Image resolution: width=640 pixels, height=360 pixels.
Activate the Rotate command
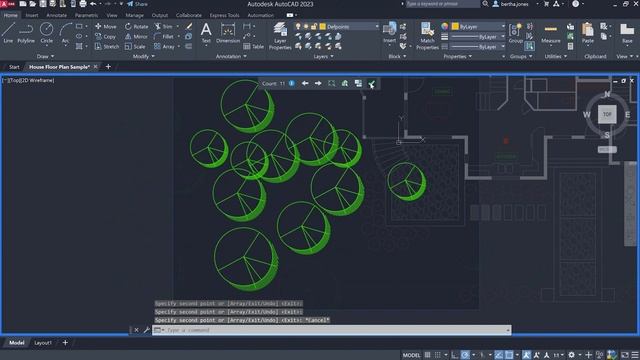click(x=137, y=26)
